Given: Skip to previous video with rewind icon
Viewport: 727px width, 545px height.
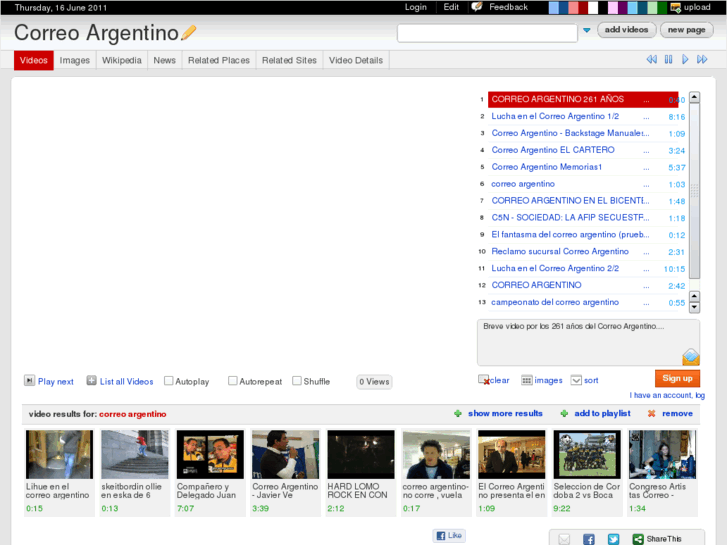Looking at the screenshot, I should pos(651,59).
